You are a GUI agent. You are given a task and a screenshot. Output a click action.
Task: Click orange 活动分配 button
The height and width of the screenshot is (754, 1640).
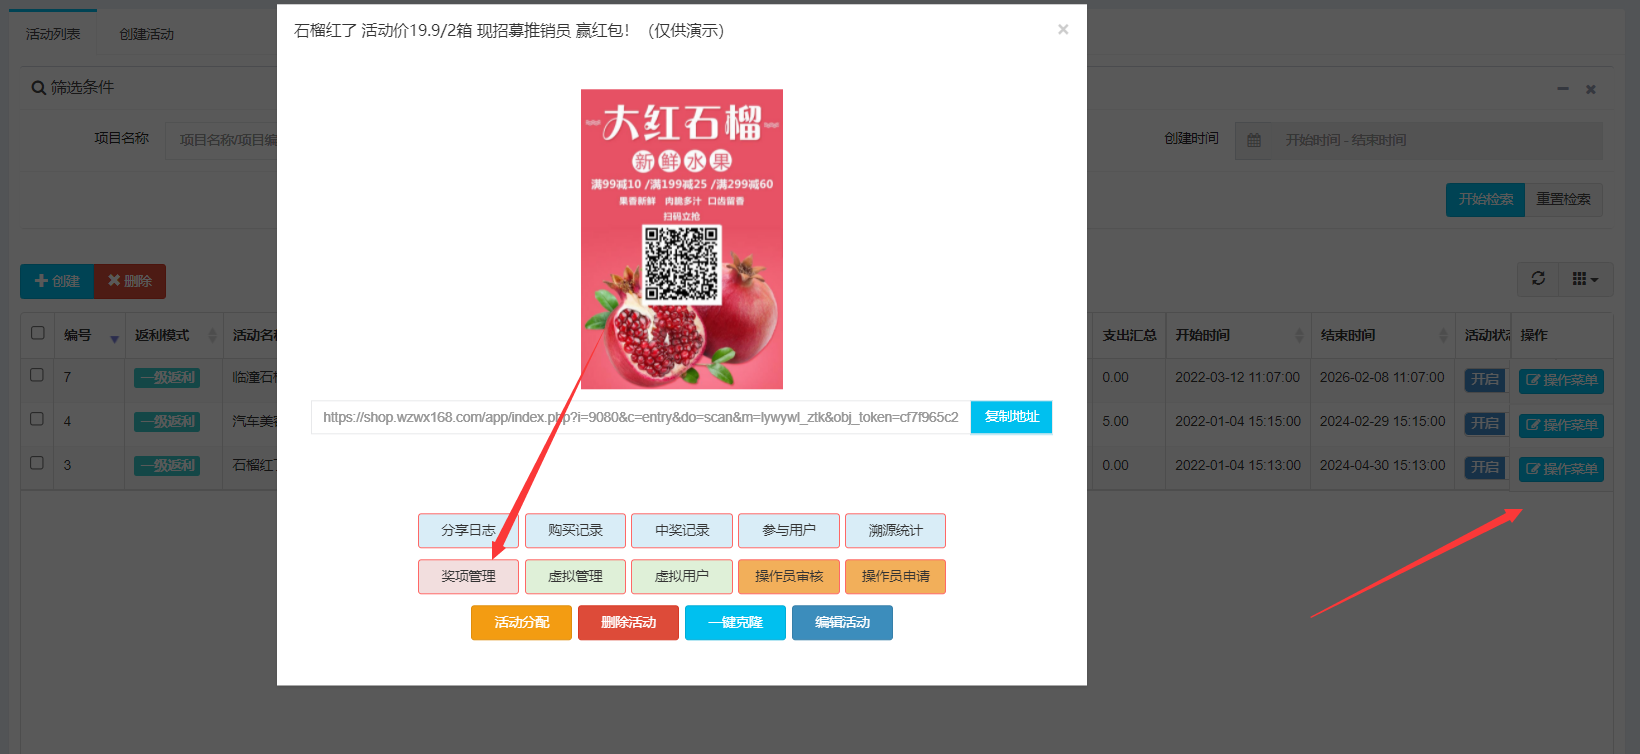pos(521,623)
